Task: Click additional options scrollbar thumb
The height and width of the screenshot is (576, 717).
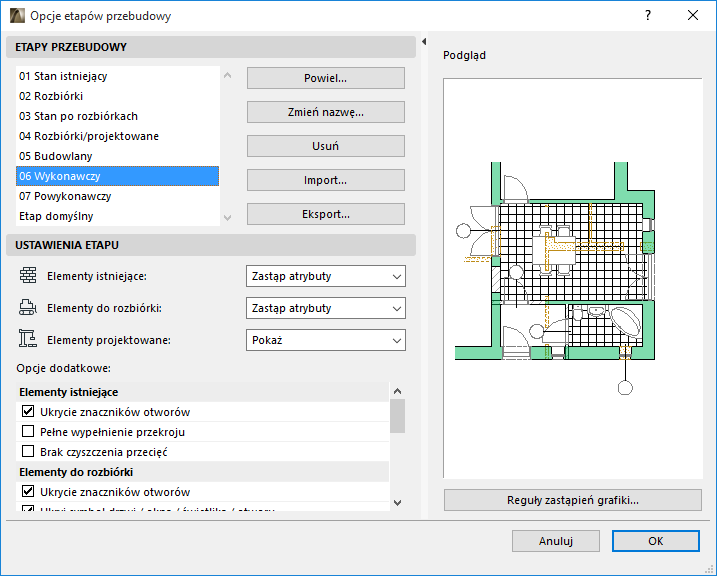Action: click(x=397, y=416)
